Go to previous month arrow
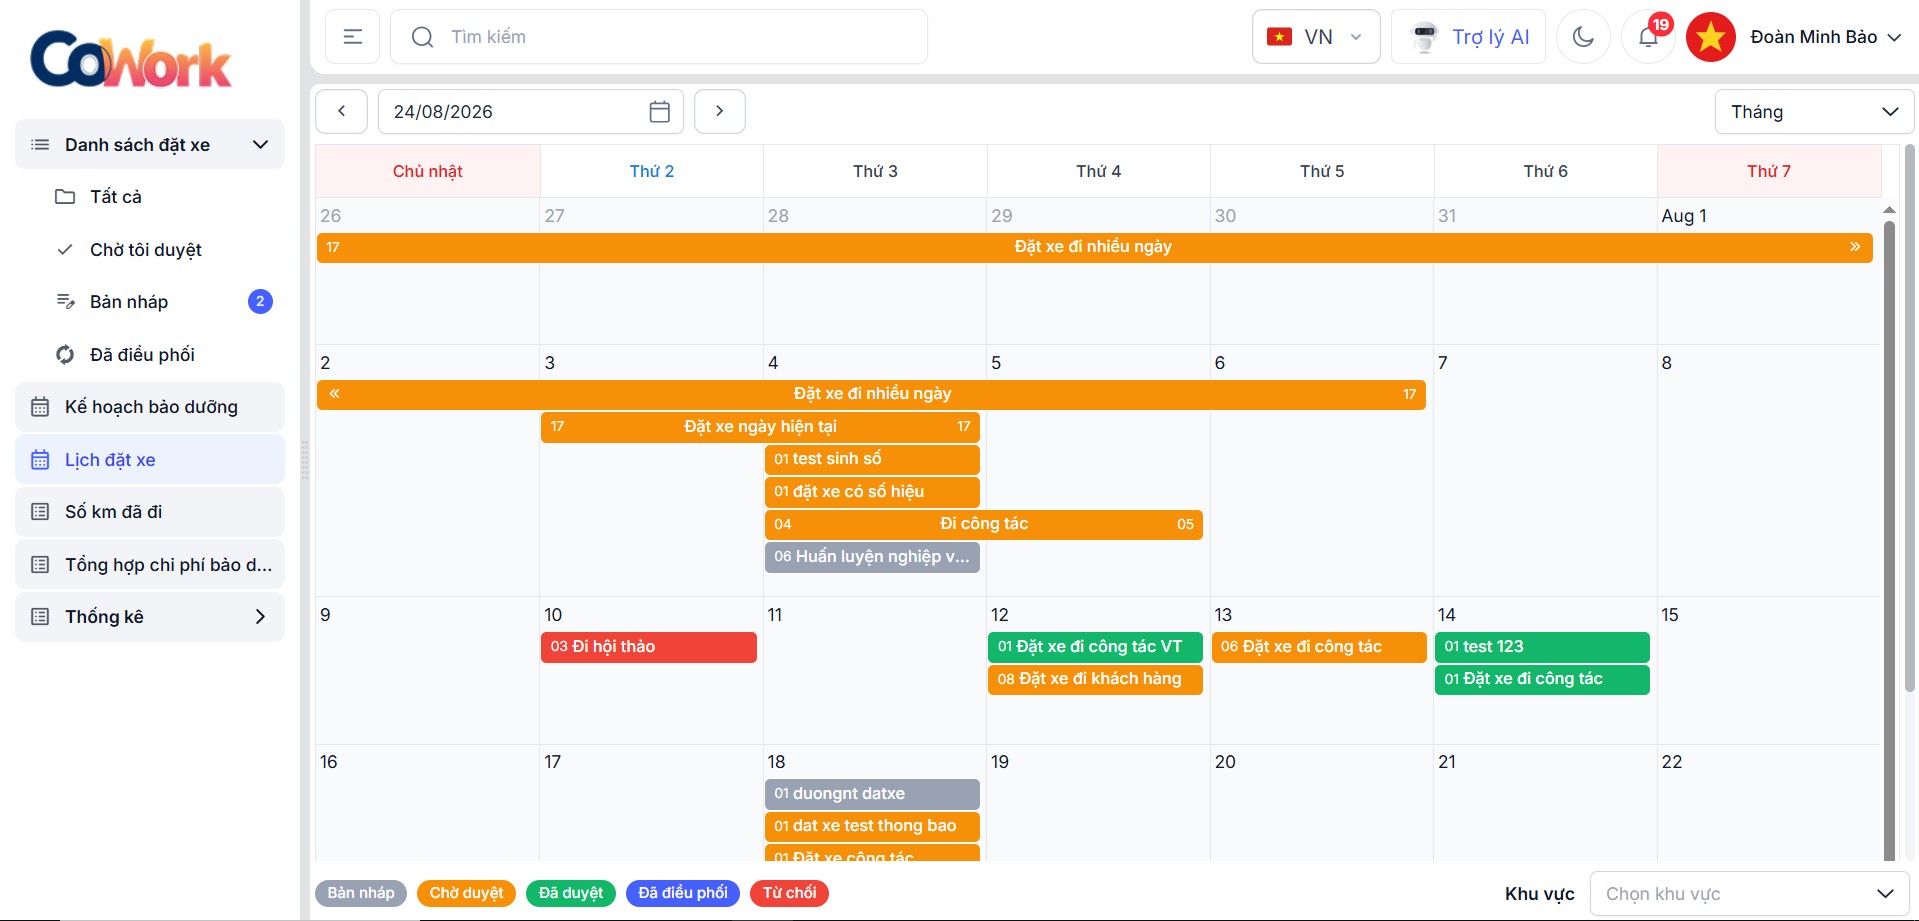The width and height of the screenshot is (1919, 921). (x=342, y=112)
